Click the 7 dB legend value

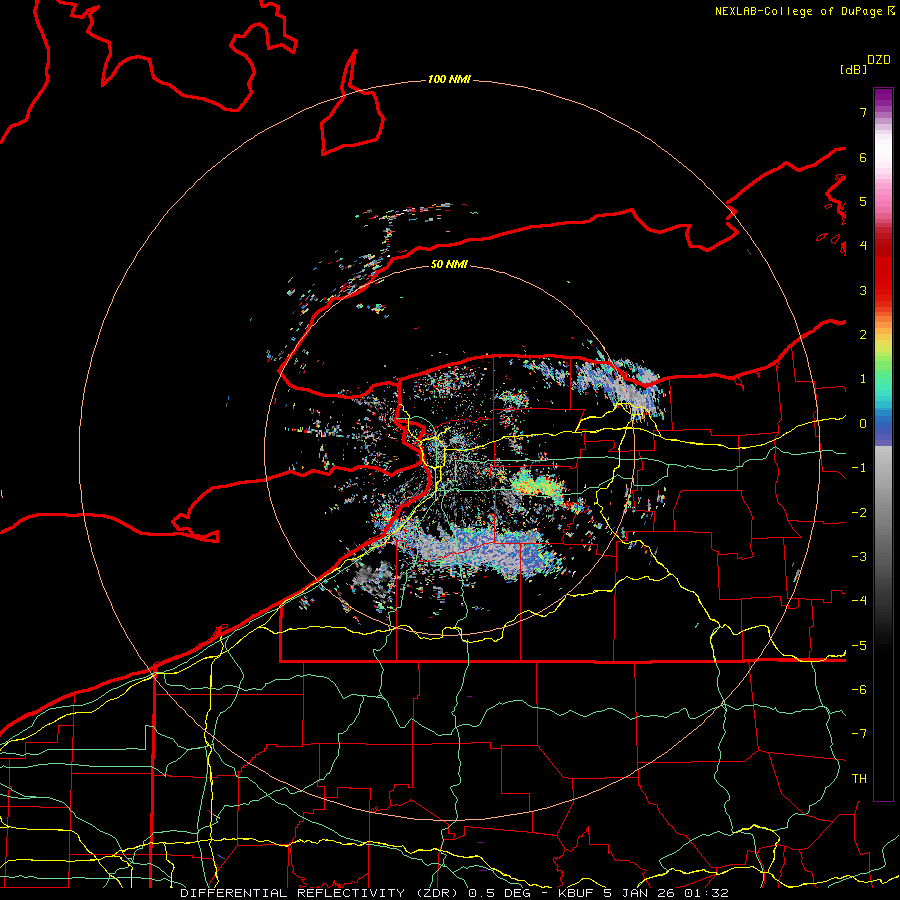863,112
